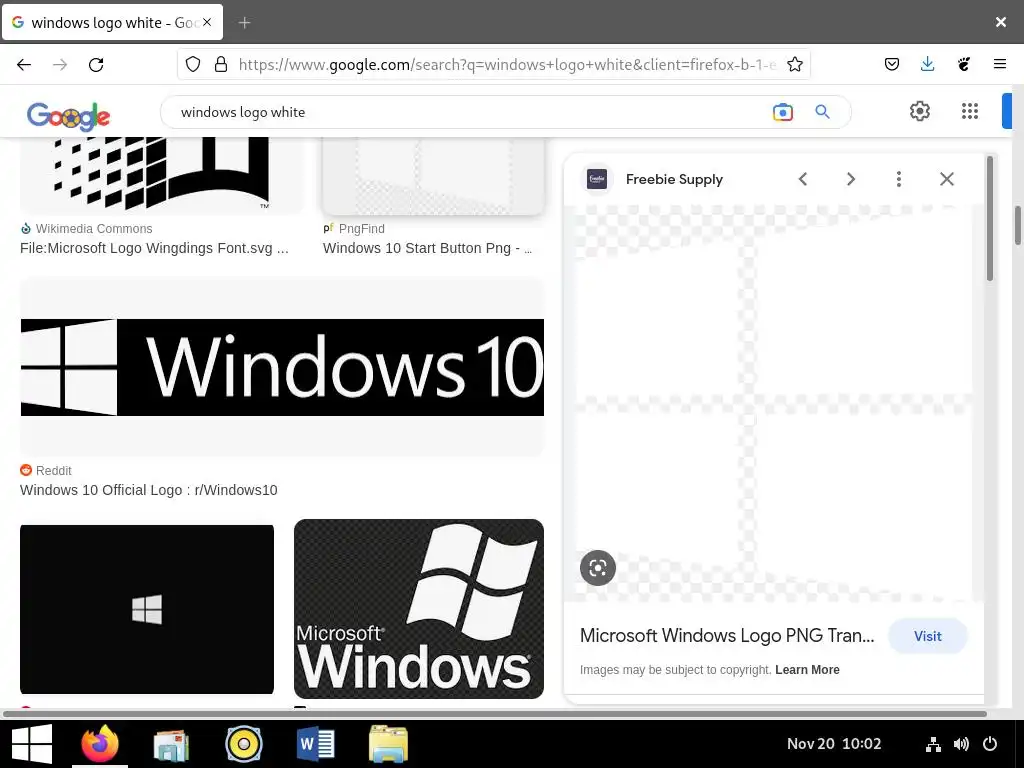Screen dimensions: 1024x768
Task: Open Microsoft Windows Logo PNG title link
Action: [727, 635]
